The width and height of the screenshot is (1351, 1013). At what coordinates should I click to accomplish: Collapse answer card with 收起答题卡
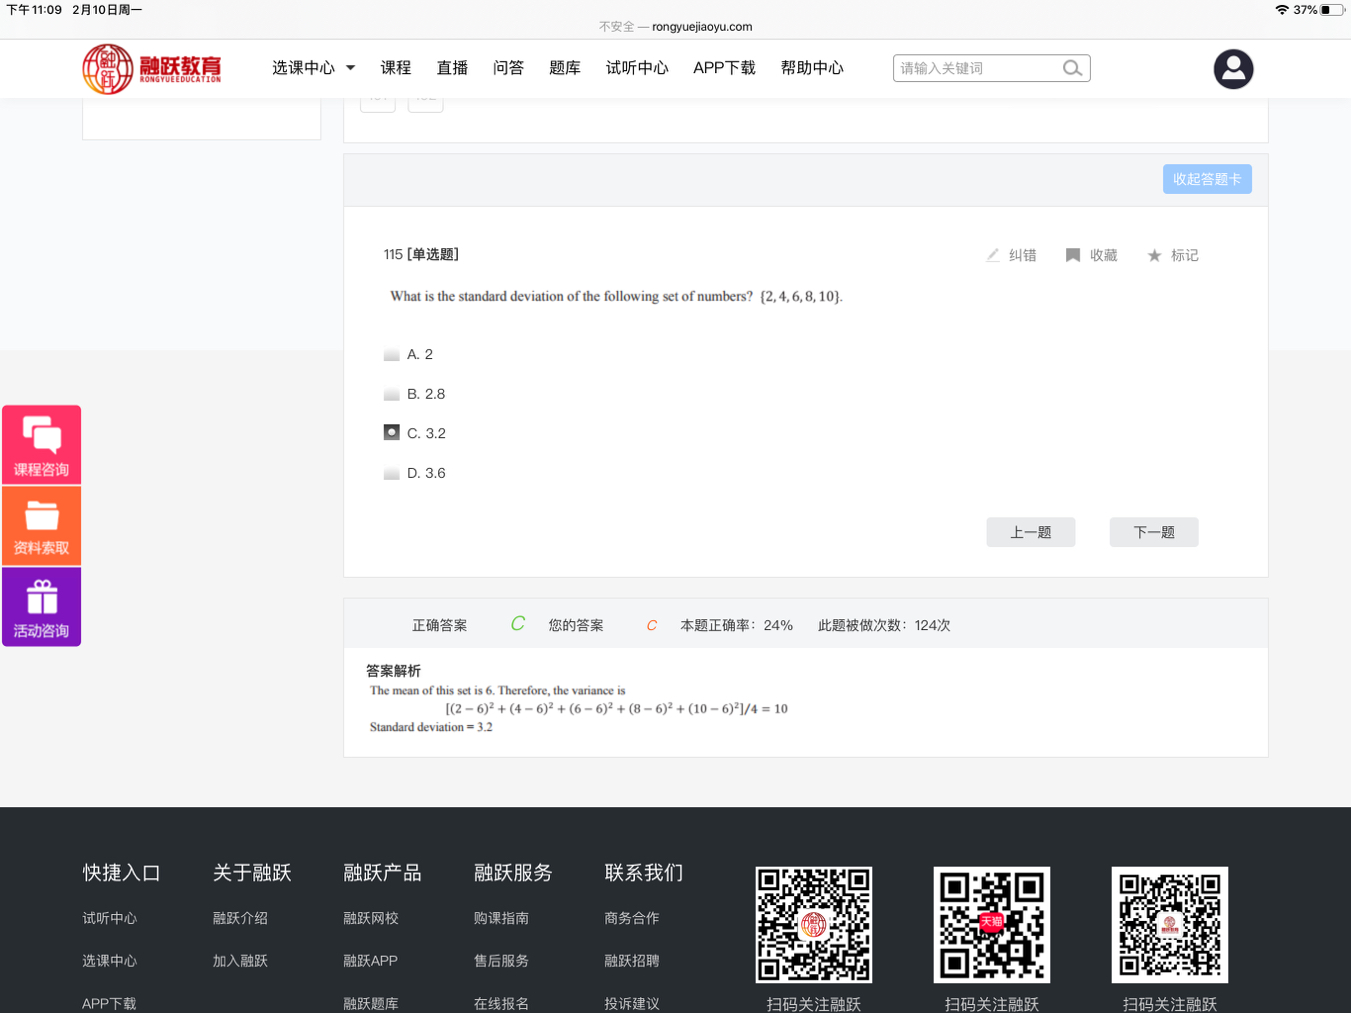click(x=1206, y=179)
